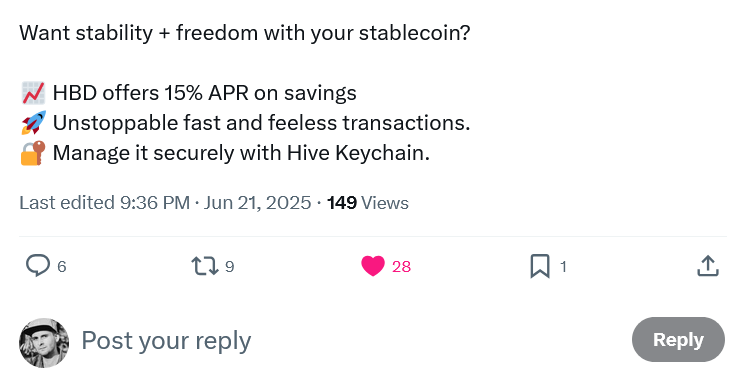743x386 pixels.
Task: Click the repost arrows icon
Action: pyautogui.click(x=205, y=266)
